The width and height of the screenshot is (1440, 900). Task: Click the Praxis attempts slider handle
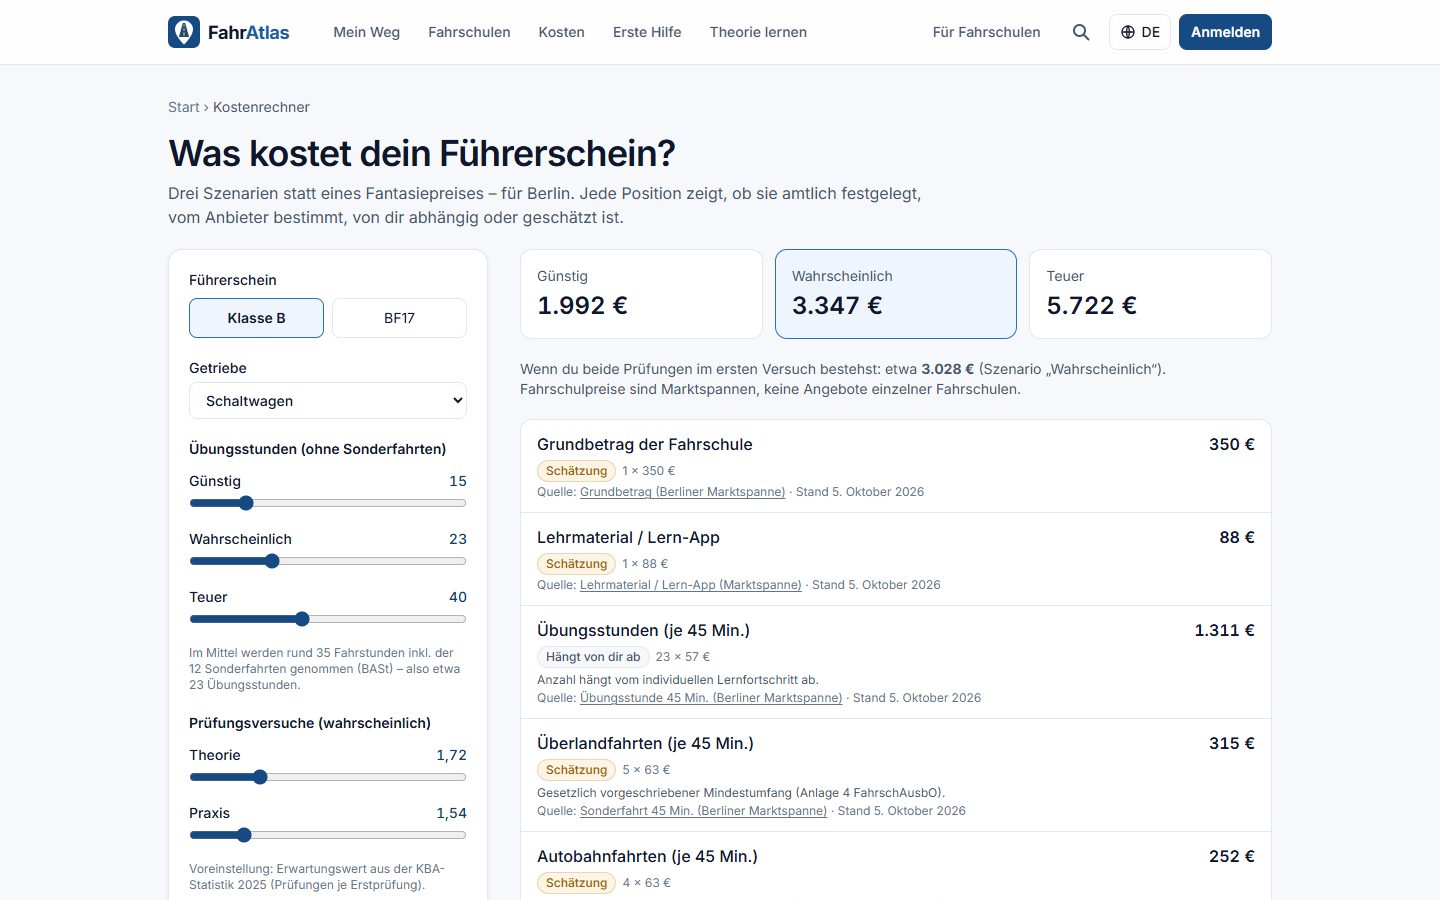click(x=244, y=835)
